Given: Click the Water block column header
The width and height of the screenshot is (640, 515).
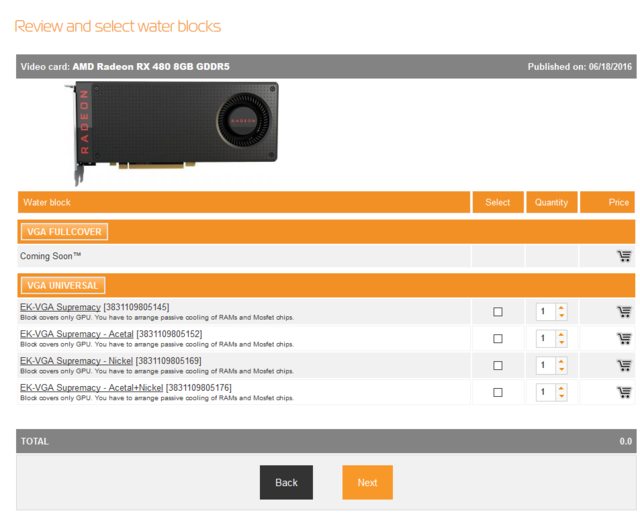Looking at the screenshot, I should click(x=244, y=202).
